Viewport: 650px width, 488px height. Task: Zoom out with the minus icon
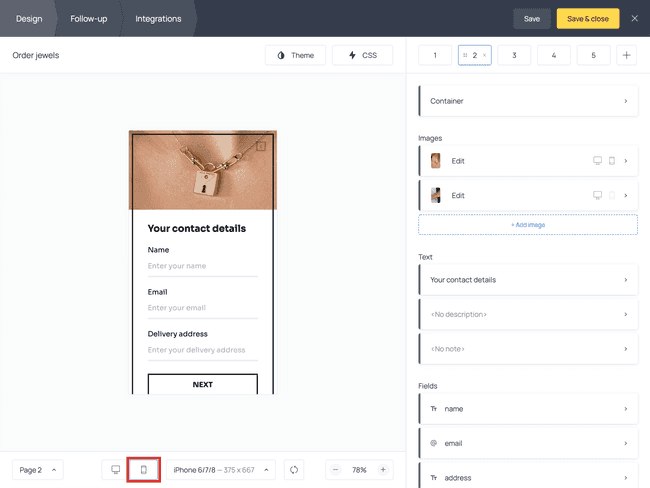[335, 469]
